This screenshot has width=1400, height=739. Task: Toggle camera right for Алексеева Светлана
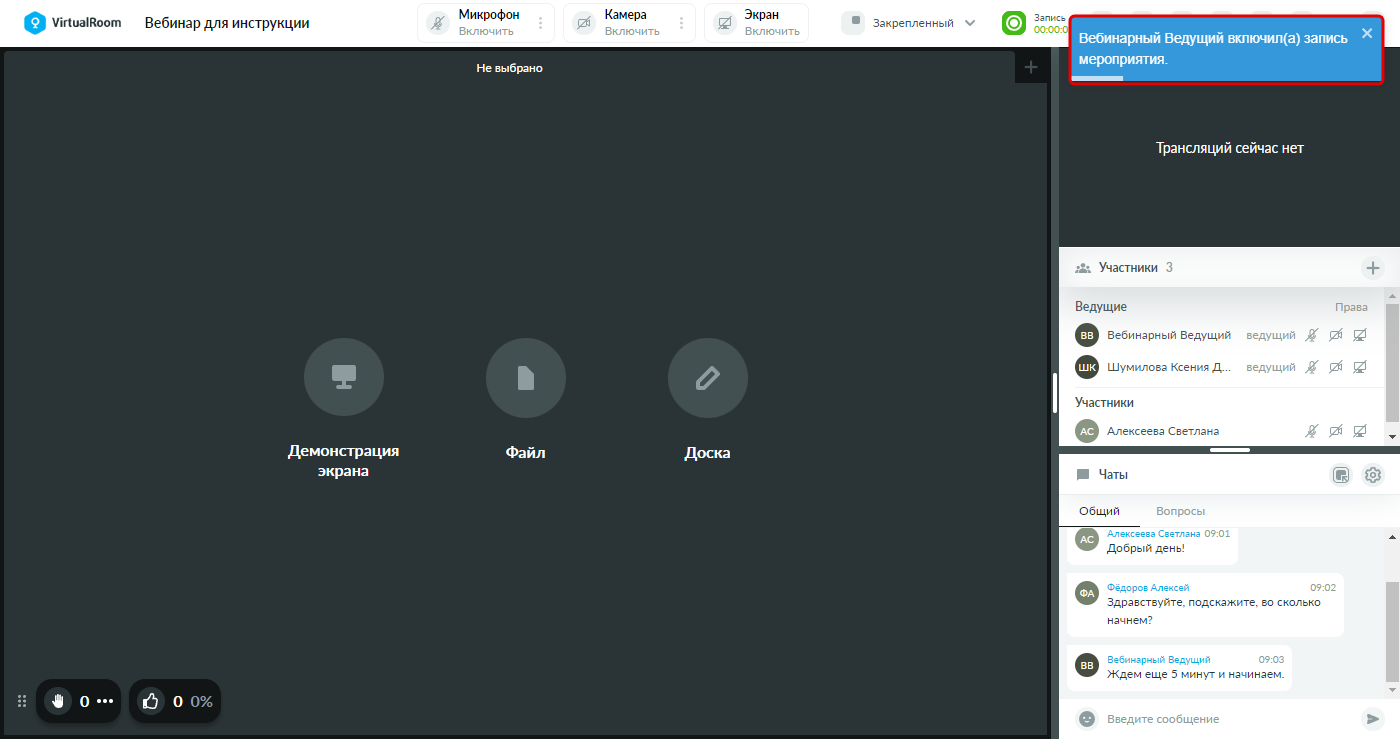[1336, 431]
